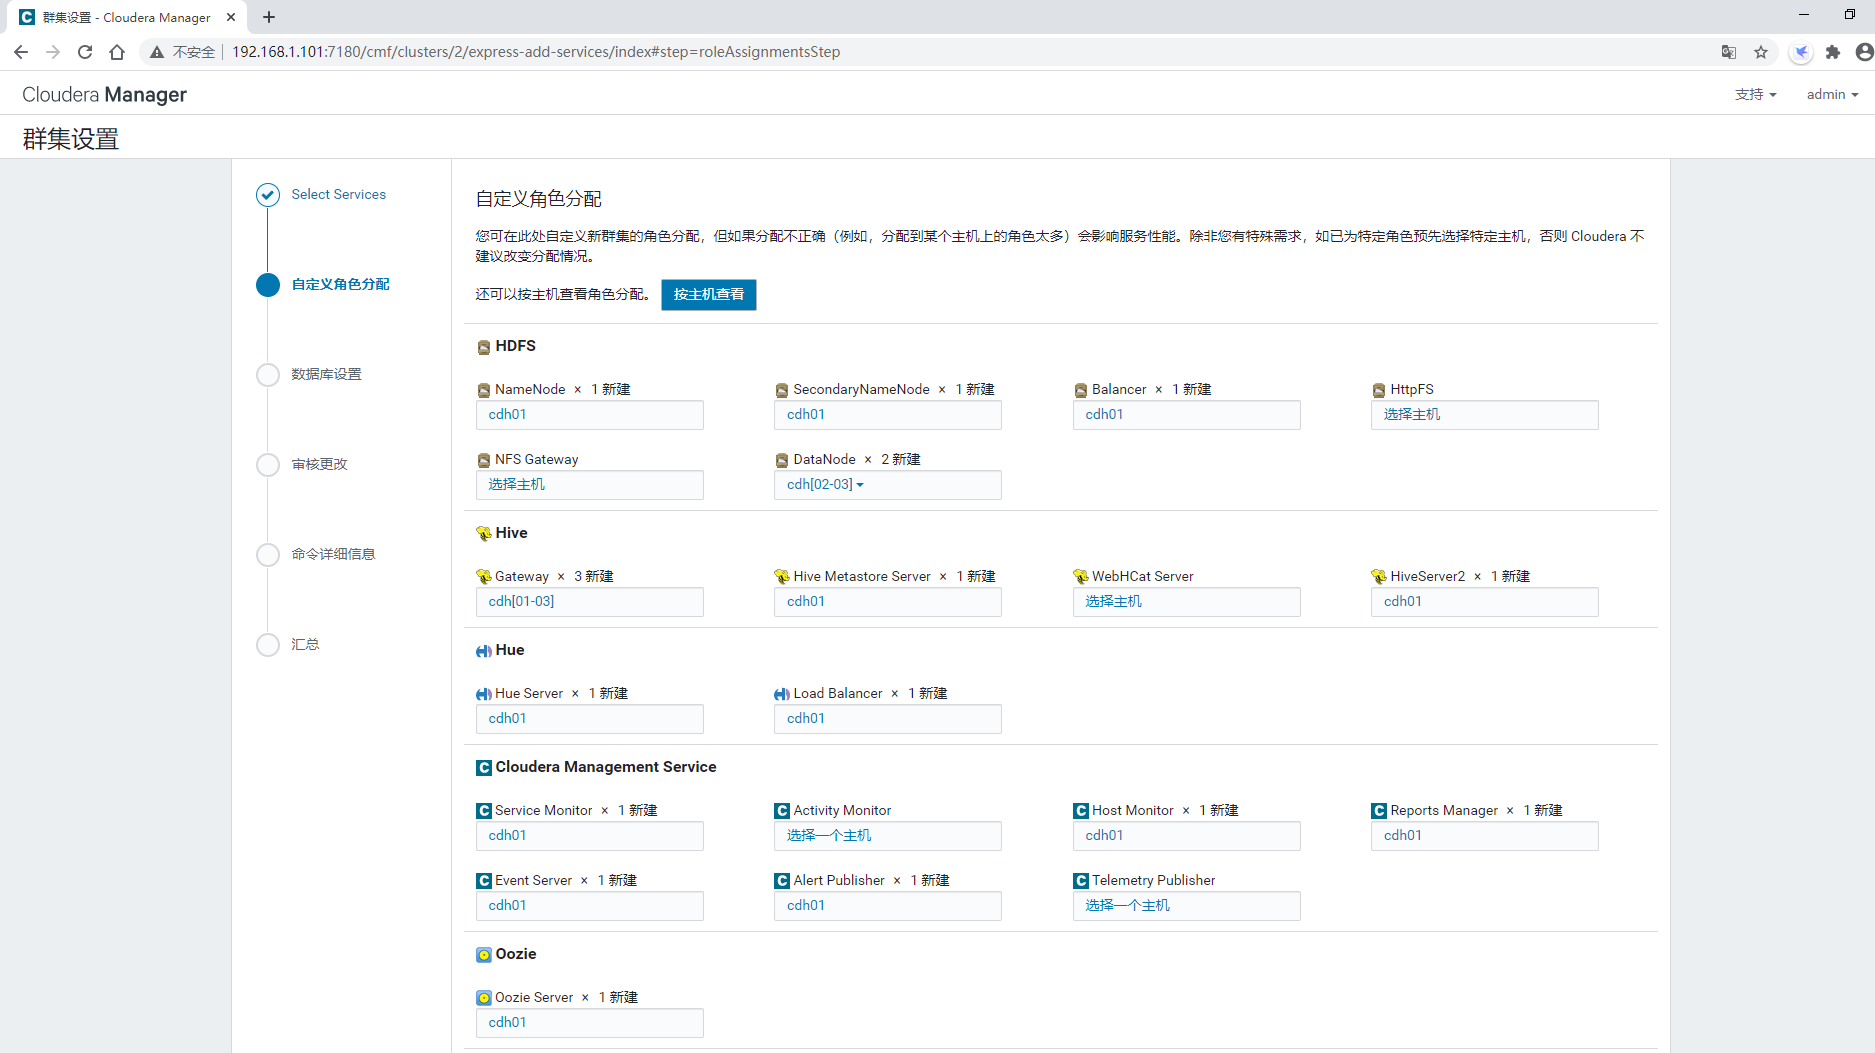Image resolution: width=1875 pixels, height=1053 pixels.
Task: Select 自定义角色分配 step
Action: 340,284
